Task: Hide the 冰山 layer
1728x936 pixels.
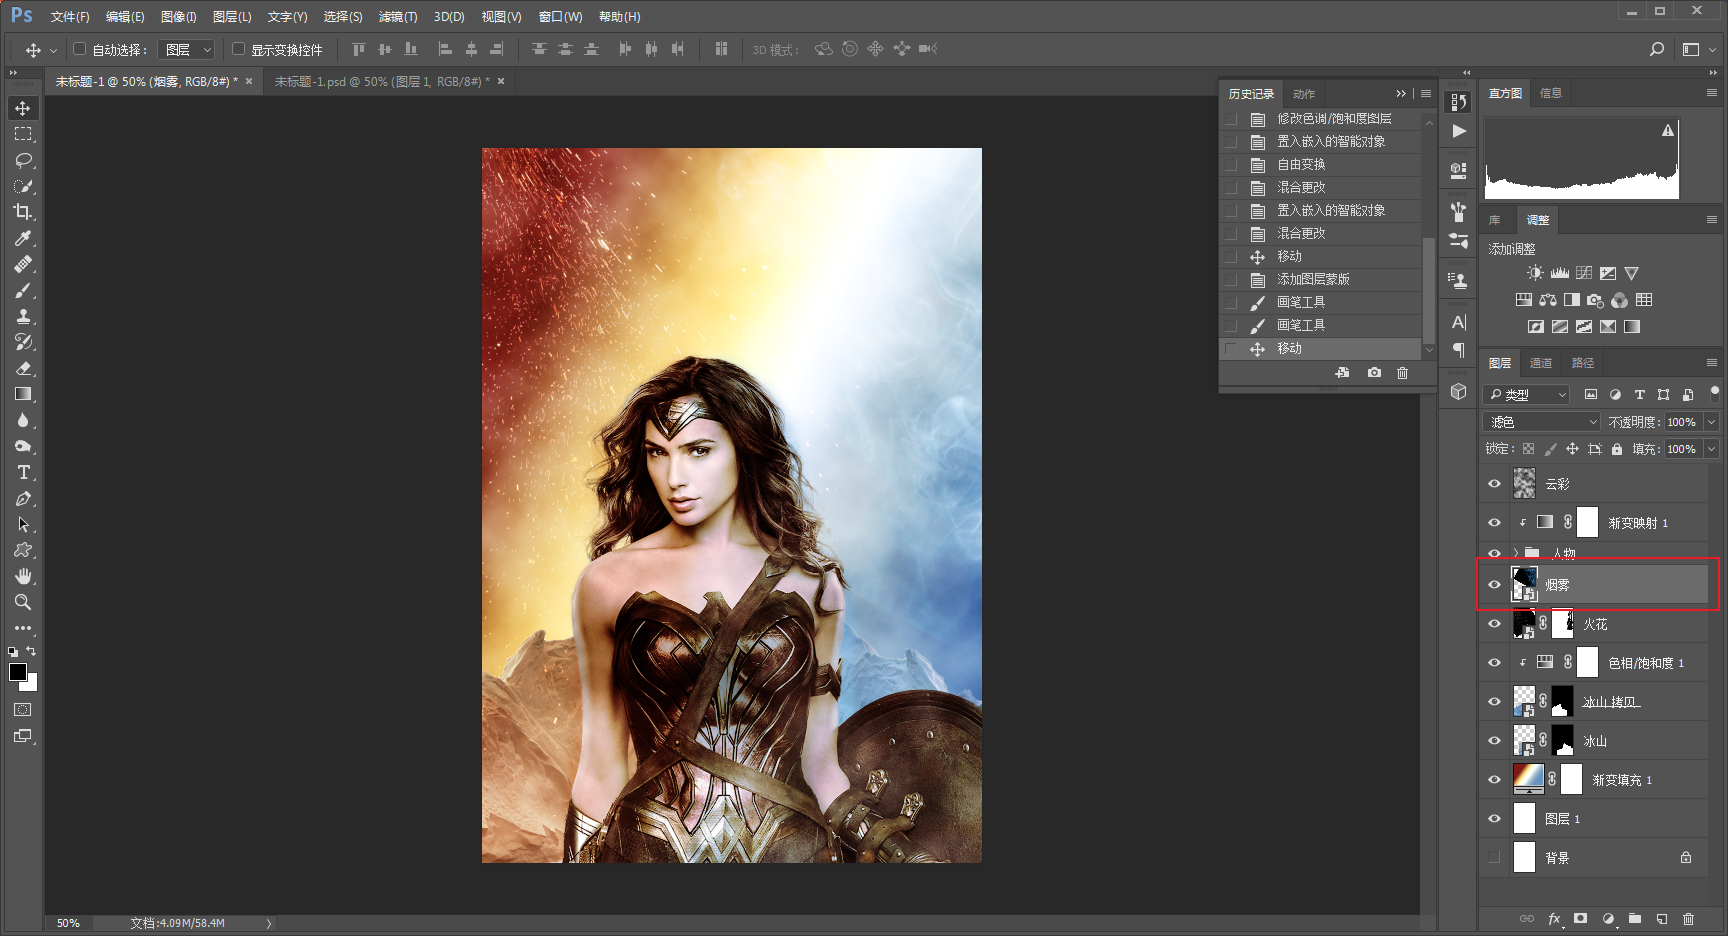Action: pyautogui.click(x=1494, y=740)
